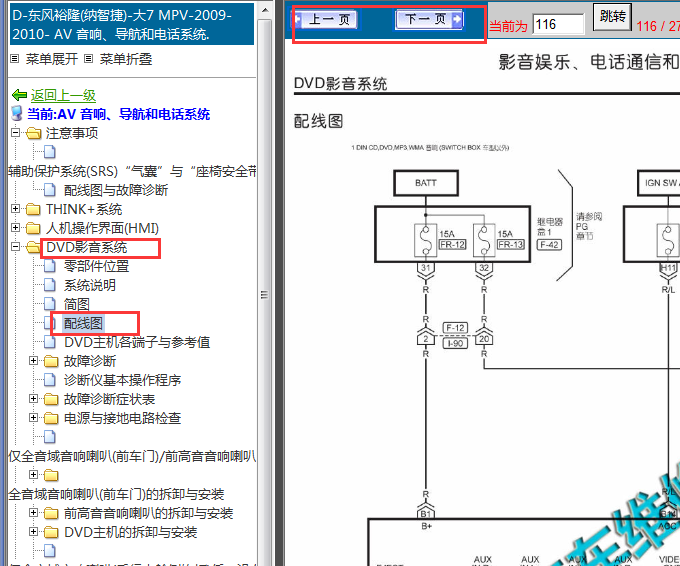Screen dimensions: 680x566
Task: Open the 系统说明 page
Action: (x=90, y=285)
